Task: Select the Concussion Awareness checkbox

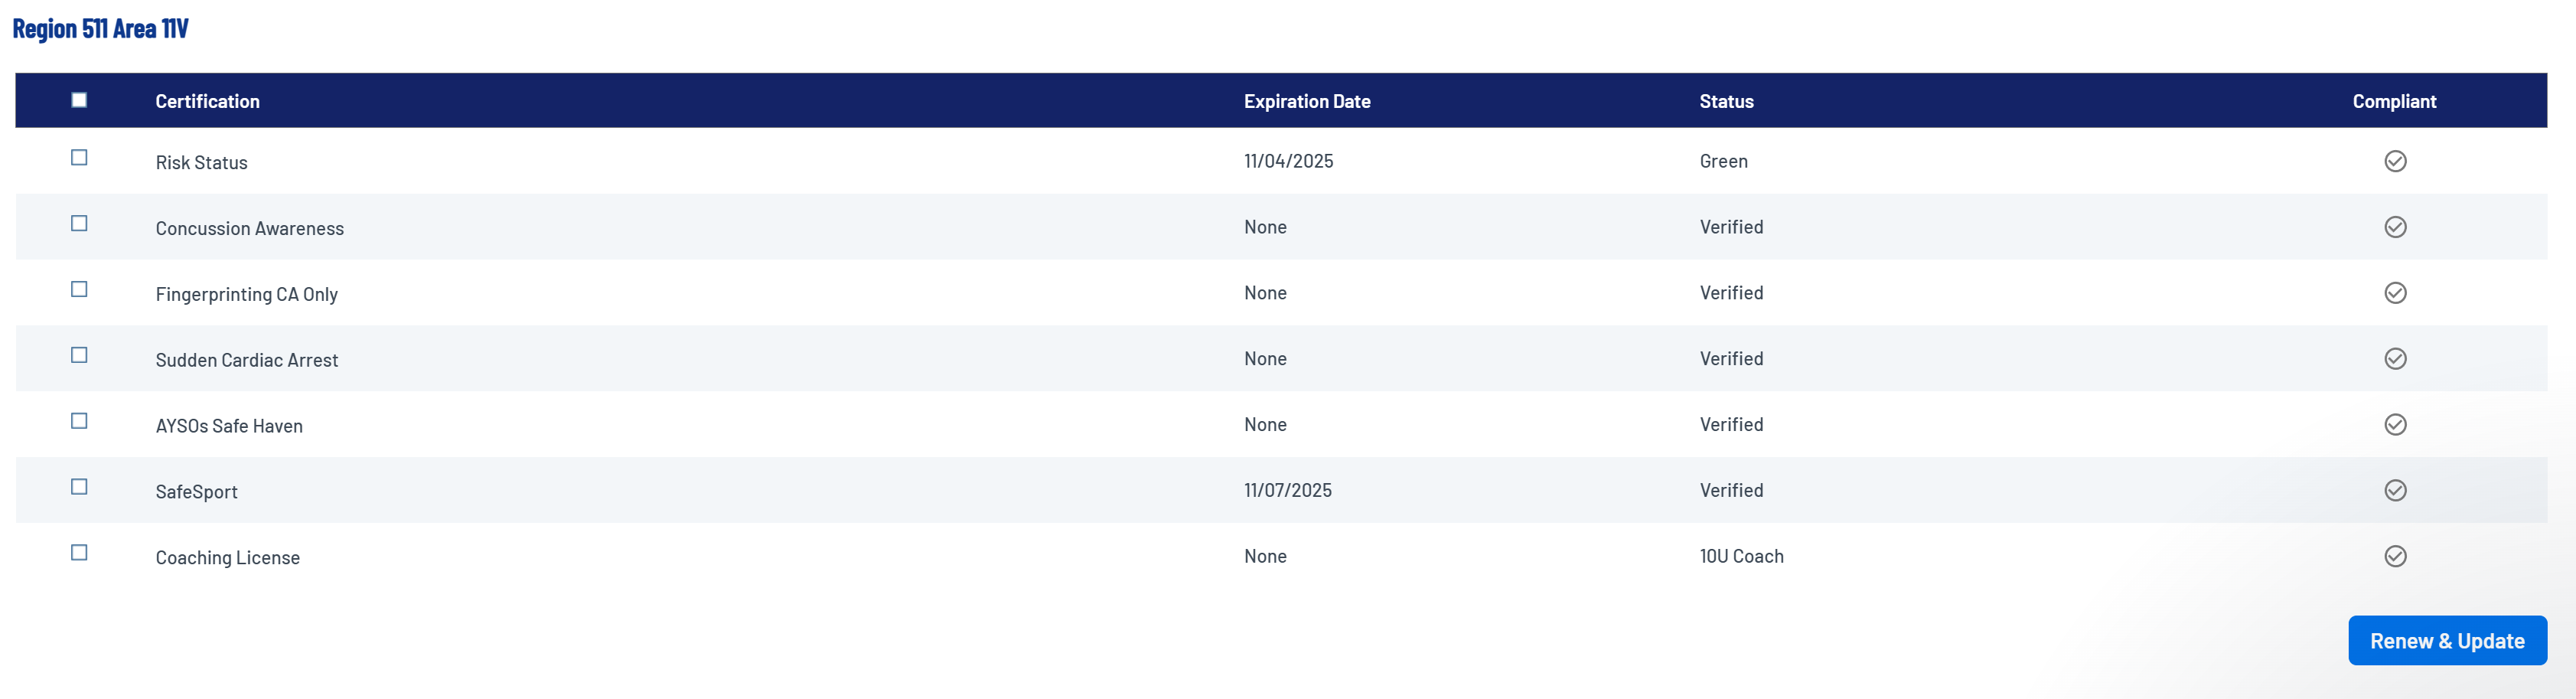Action: (x=79, y=224)
